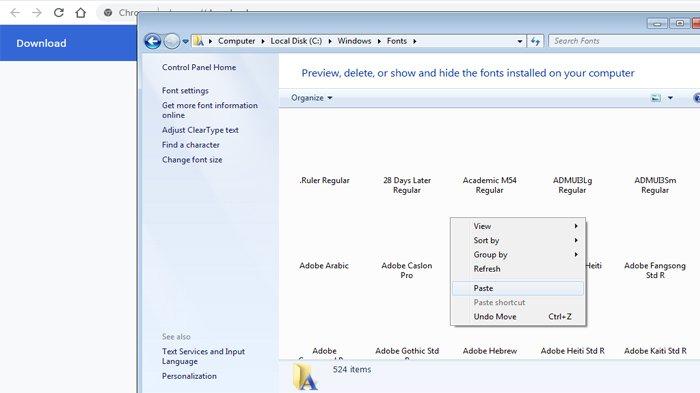
Task: Select the Adobe Caslon Pro font
Action: point(407,270)
